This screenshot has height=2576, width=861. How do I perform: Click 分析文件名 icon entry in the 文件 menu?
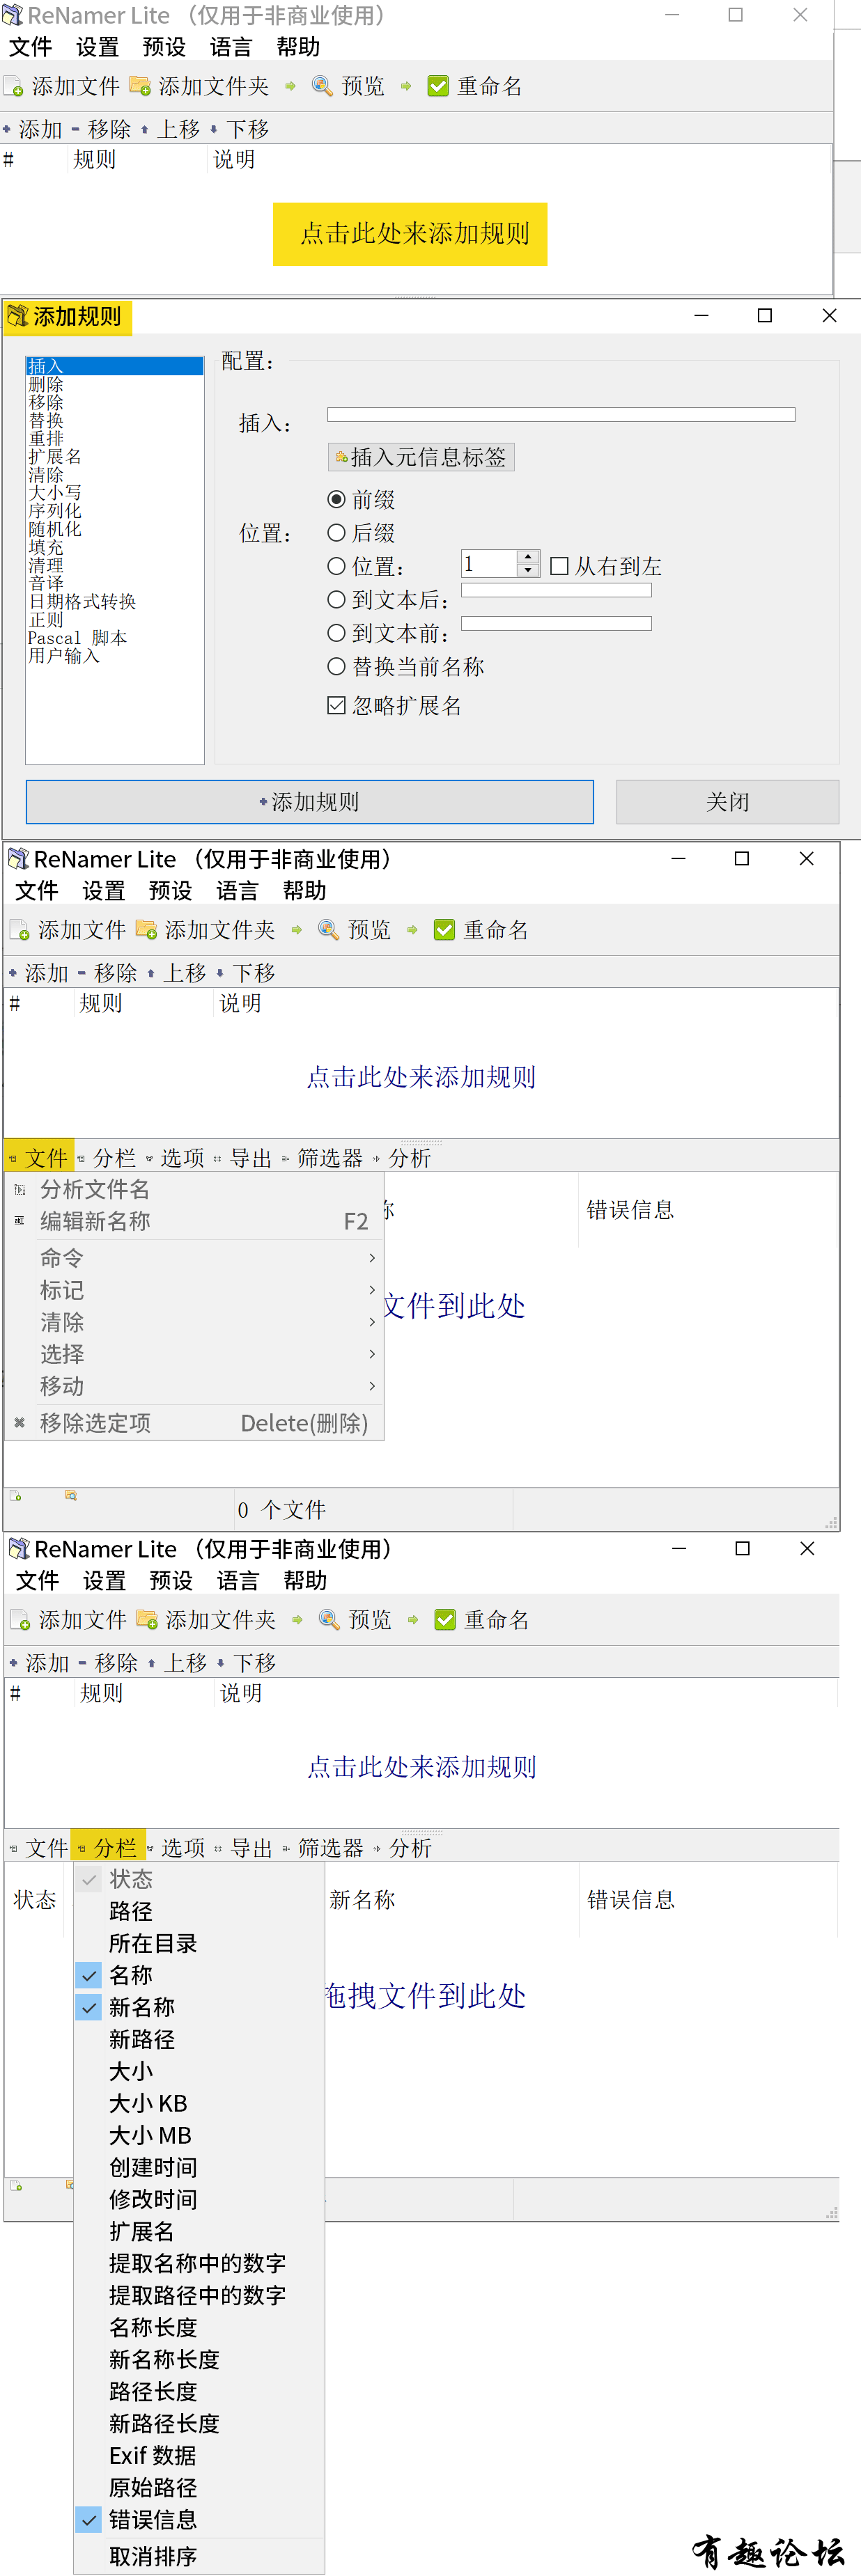tap(20, 1190)
